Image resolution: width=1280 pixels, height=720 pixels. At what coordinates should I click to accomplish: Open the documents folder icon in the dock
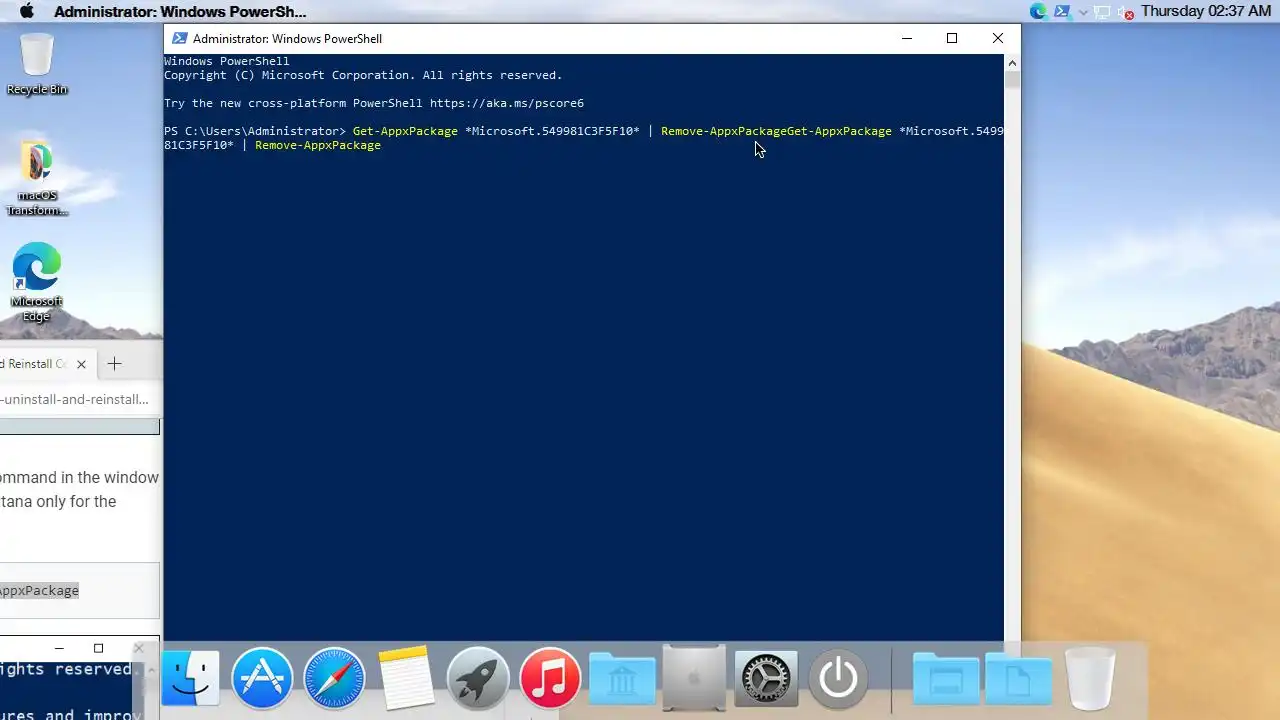pyautogui.click(x=1018, y=680)
